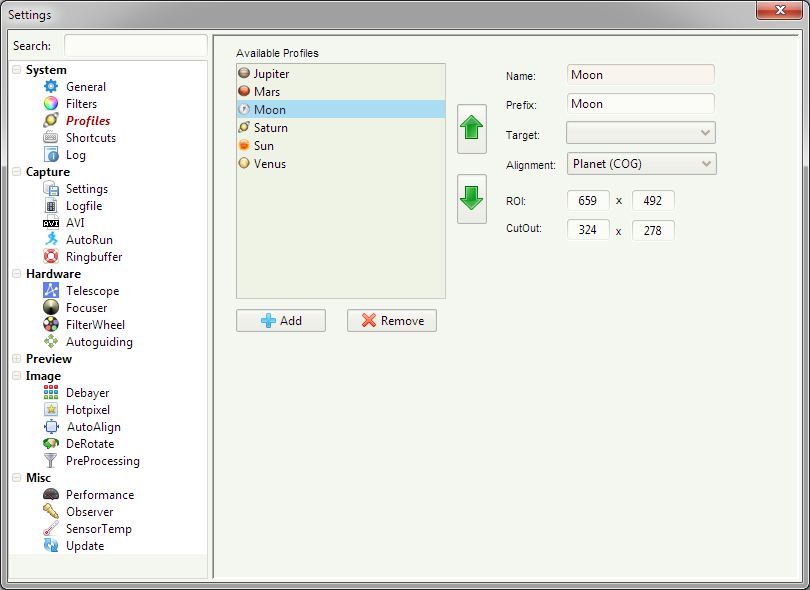Click the AutoRun running-man icon
This screenshot has width=810, height=590.
click(51, 239)
